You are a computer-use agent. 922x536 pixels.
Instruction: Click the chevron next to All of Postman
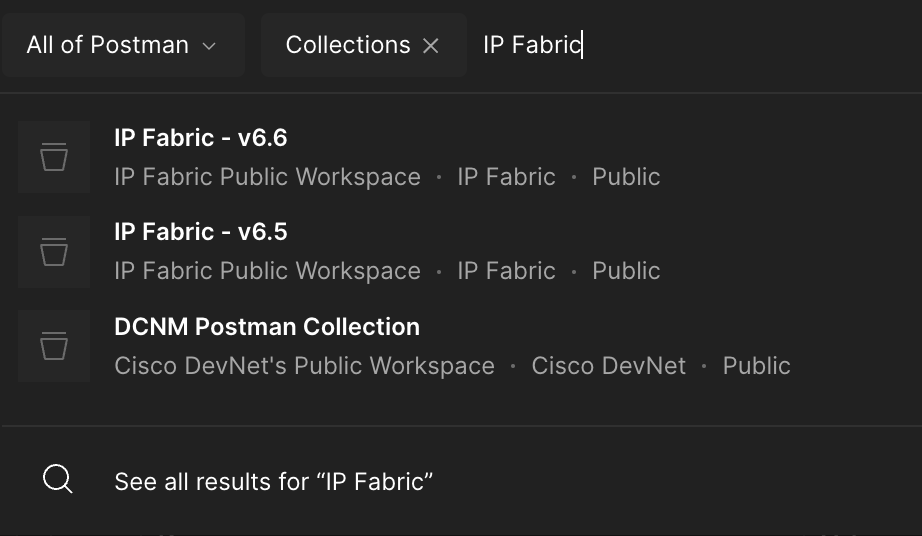coord(209,46)
